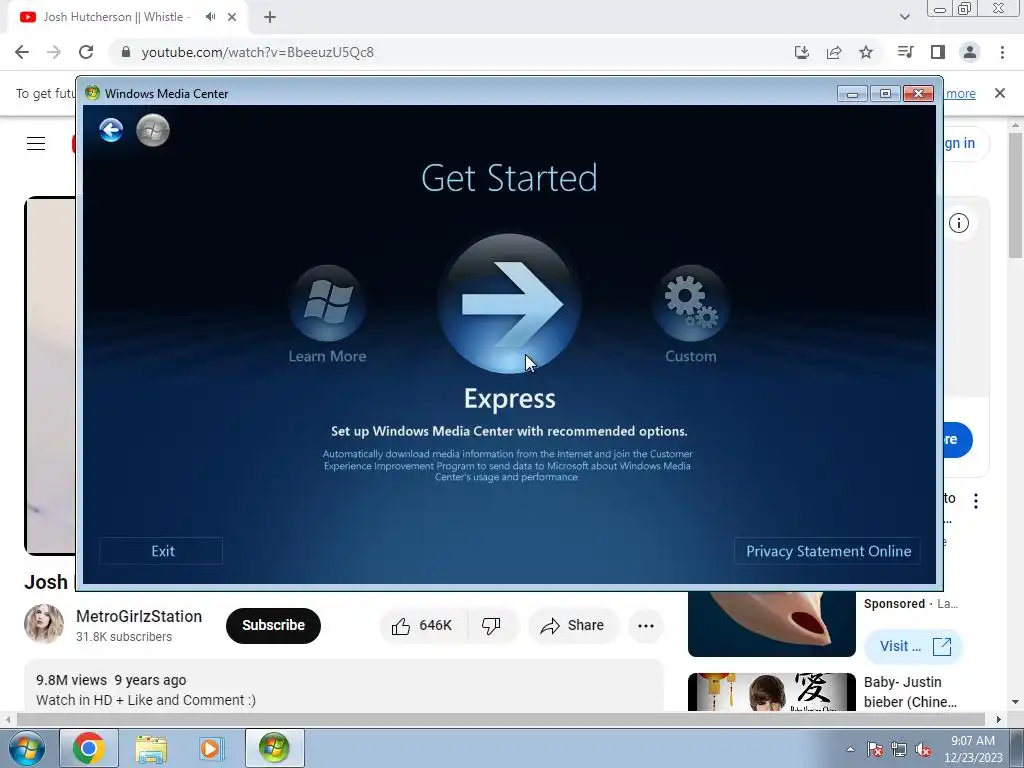Expand the tab search chevron
Image resolution: width=1024 pixels, height=768 pixels.
tap(904, 17)
